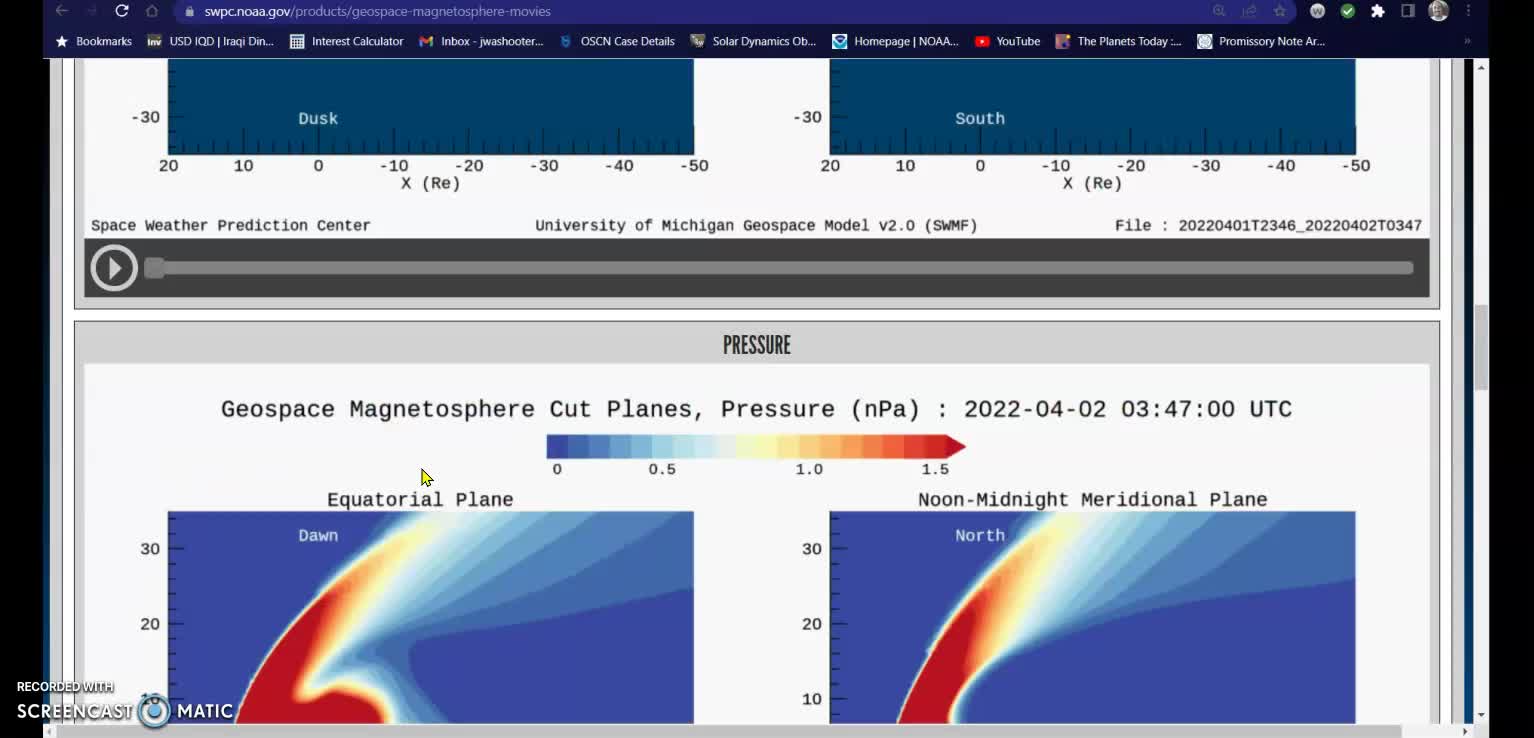This screenshot has width=1534, height=738.
Task: Open Homepage NOAA bookmark
Action: pos(895,41)
